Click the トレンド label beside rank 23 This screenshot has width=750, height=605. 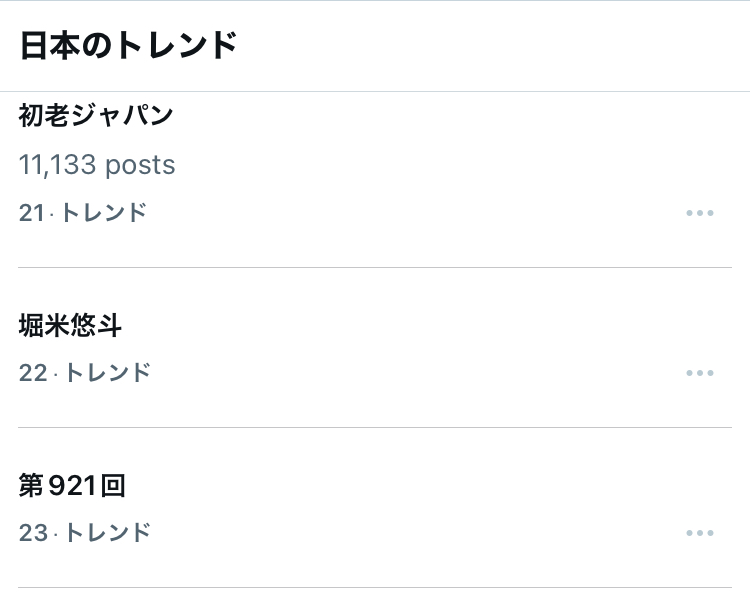(x=107, y=533)
